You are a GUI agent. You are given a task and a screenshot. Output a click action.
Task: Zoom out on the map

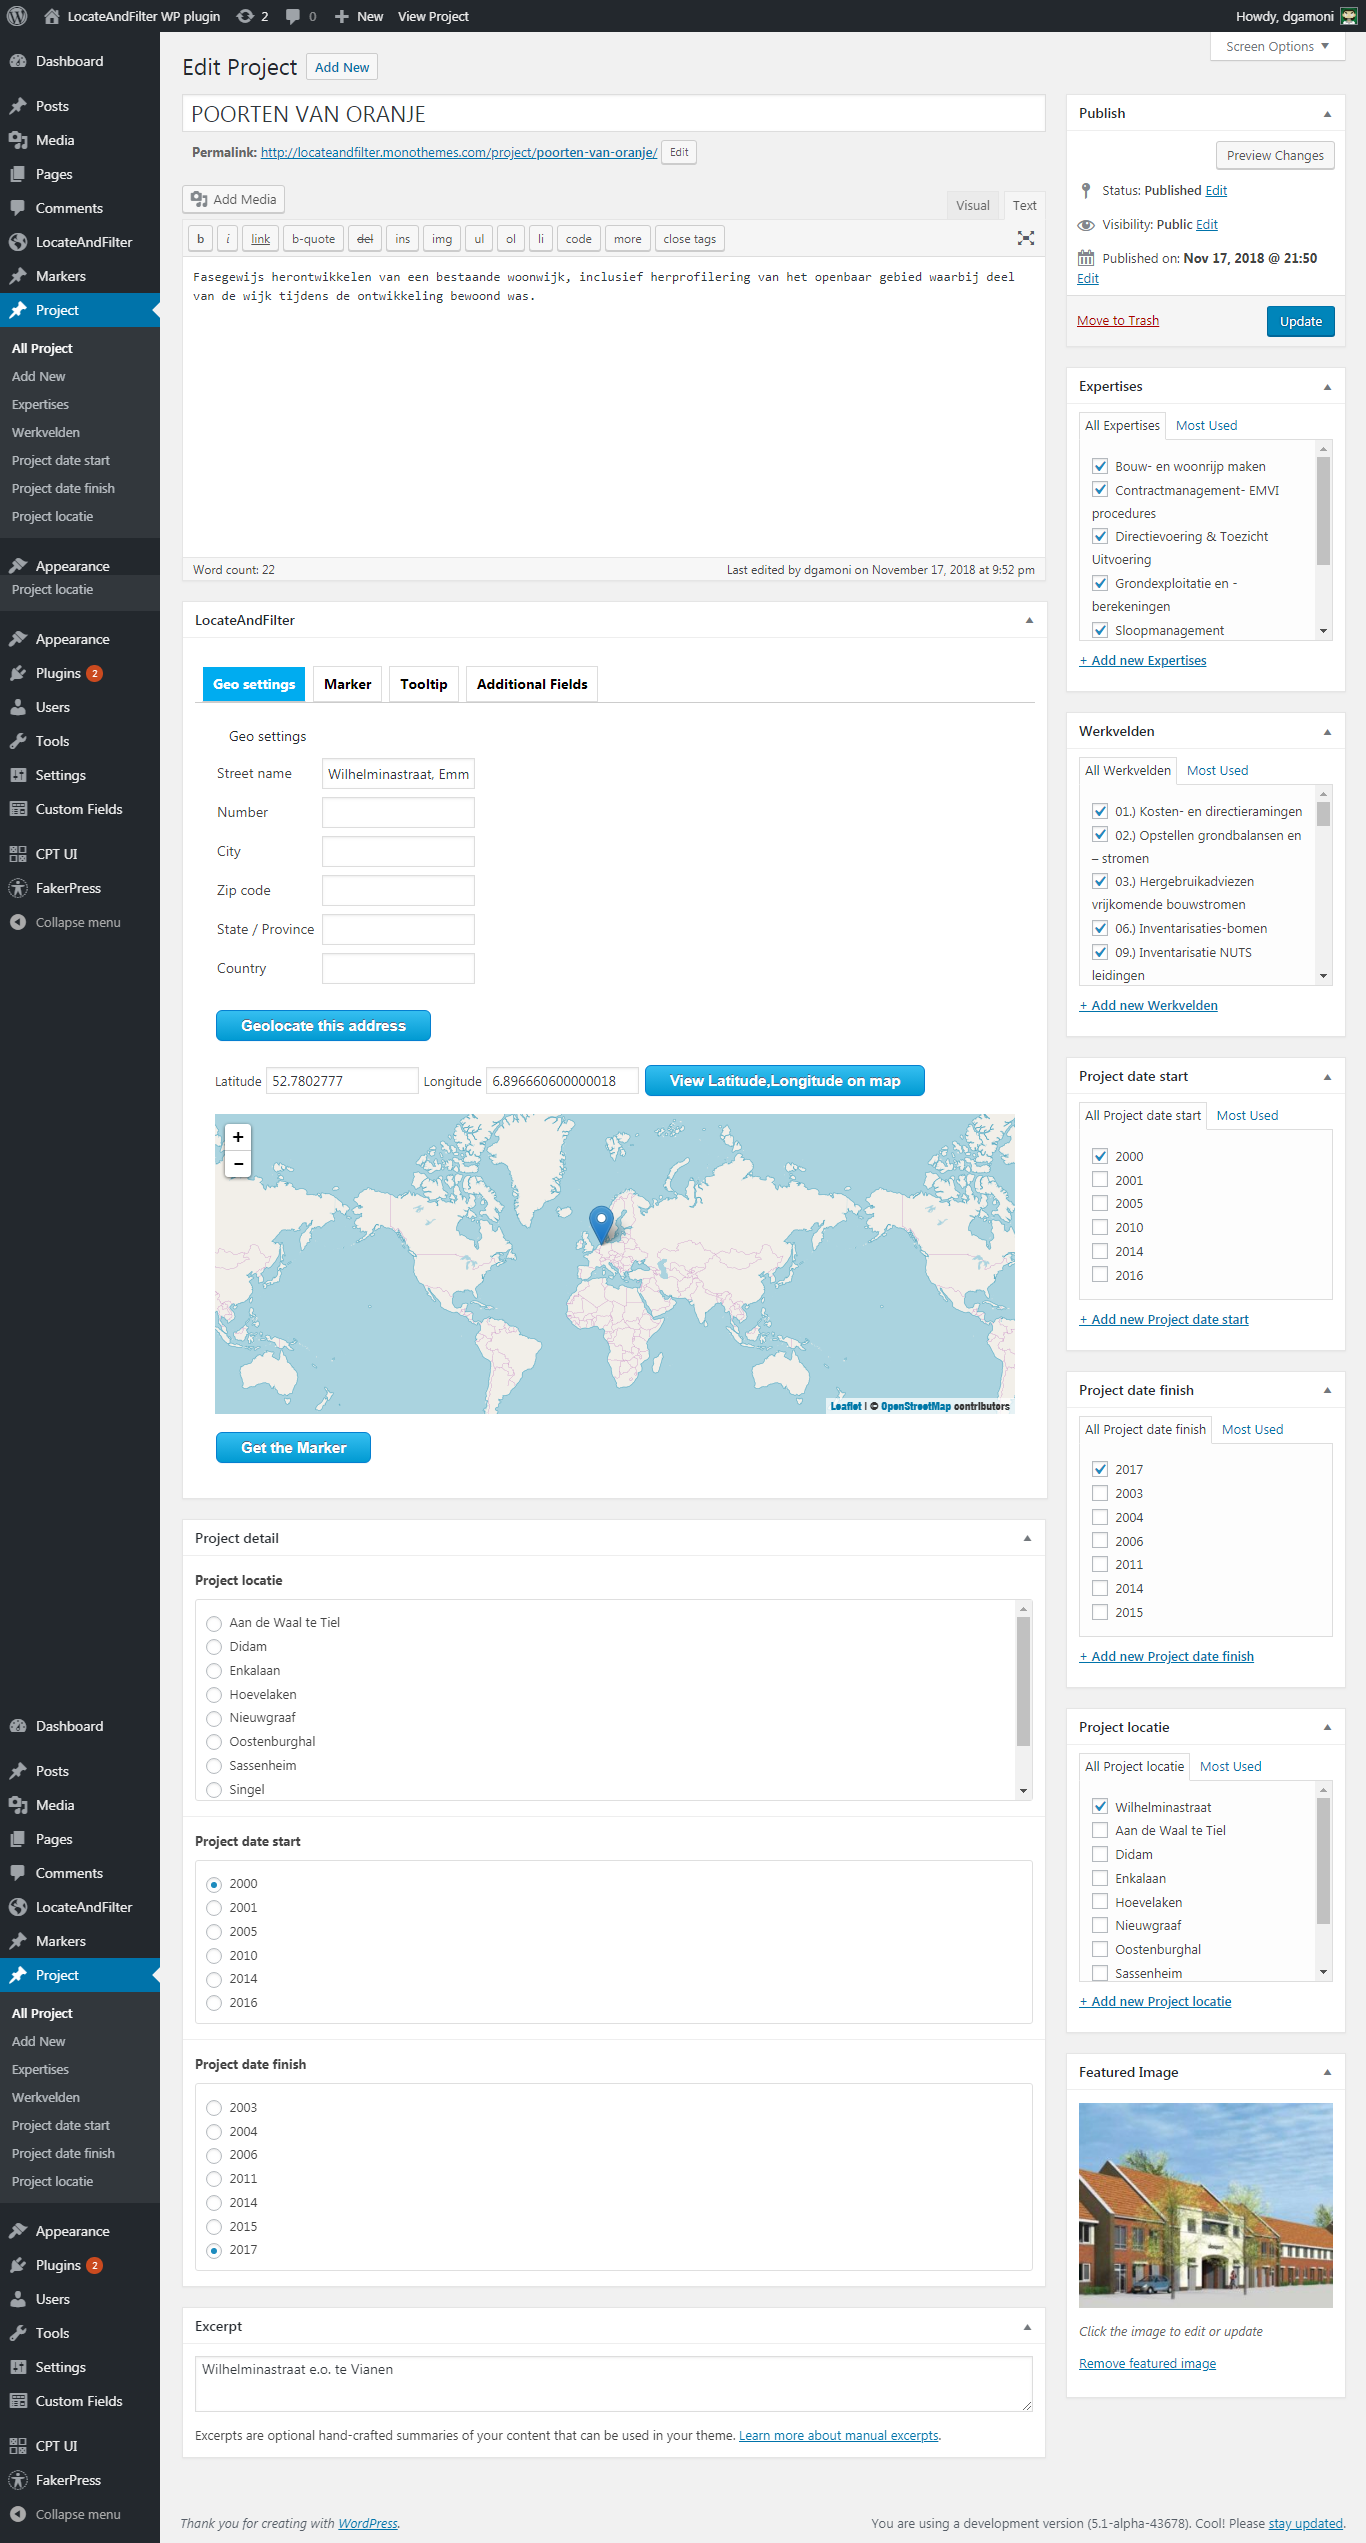[238, 1164]
